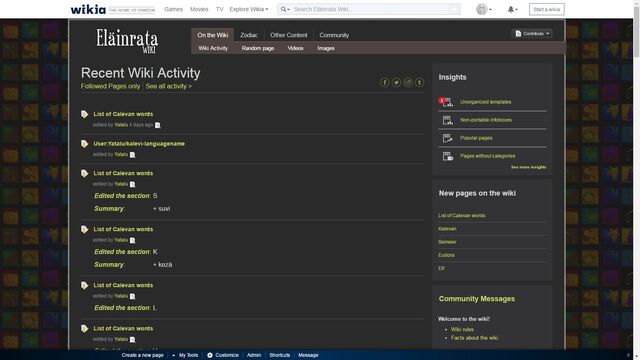Click the Popular pages insight icon

click(x=447, y=138)
